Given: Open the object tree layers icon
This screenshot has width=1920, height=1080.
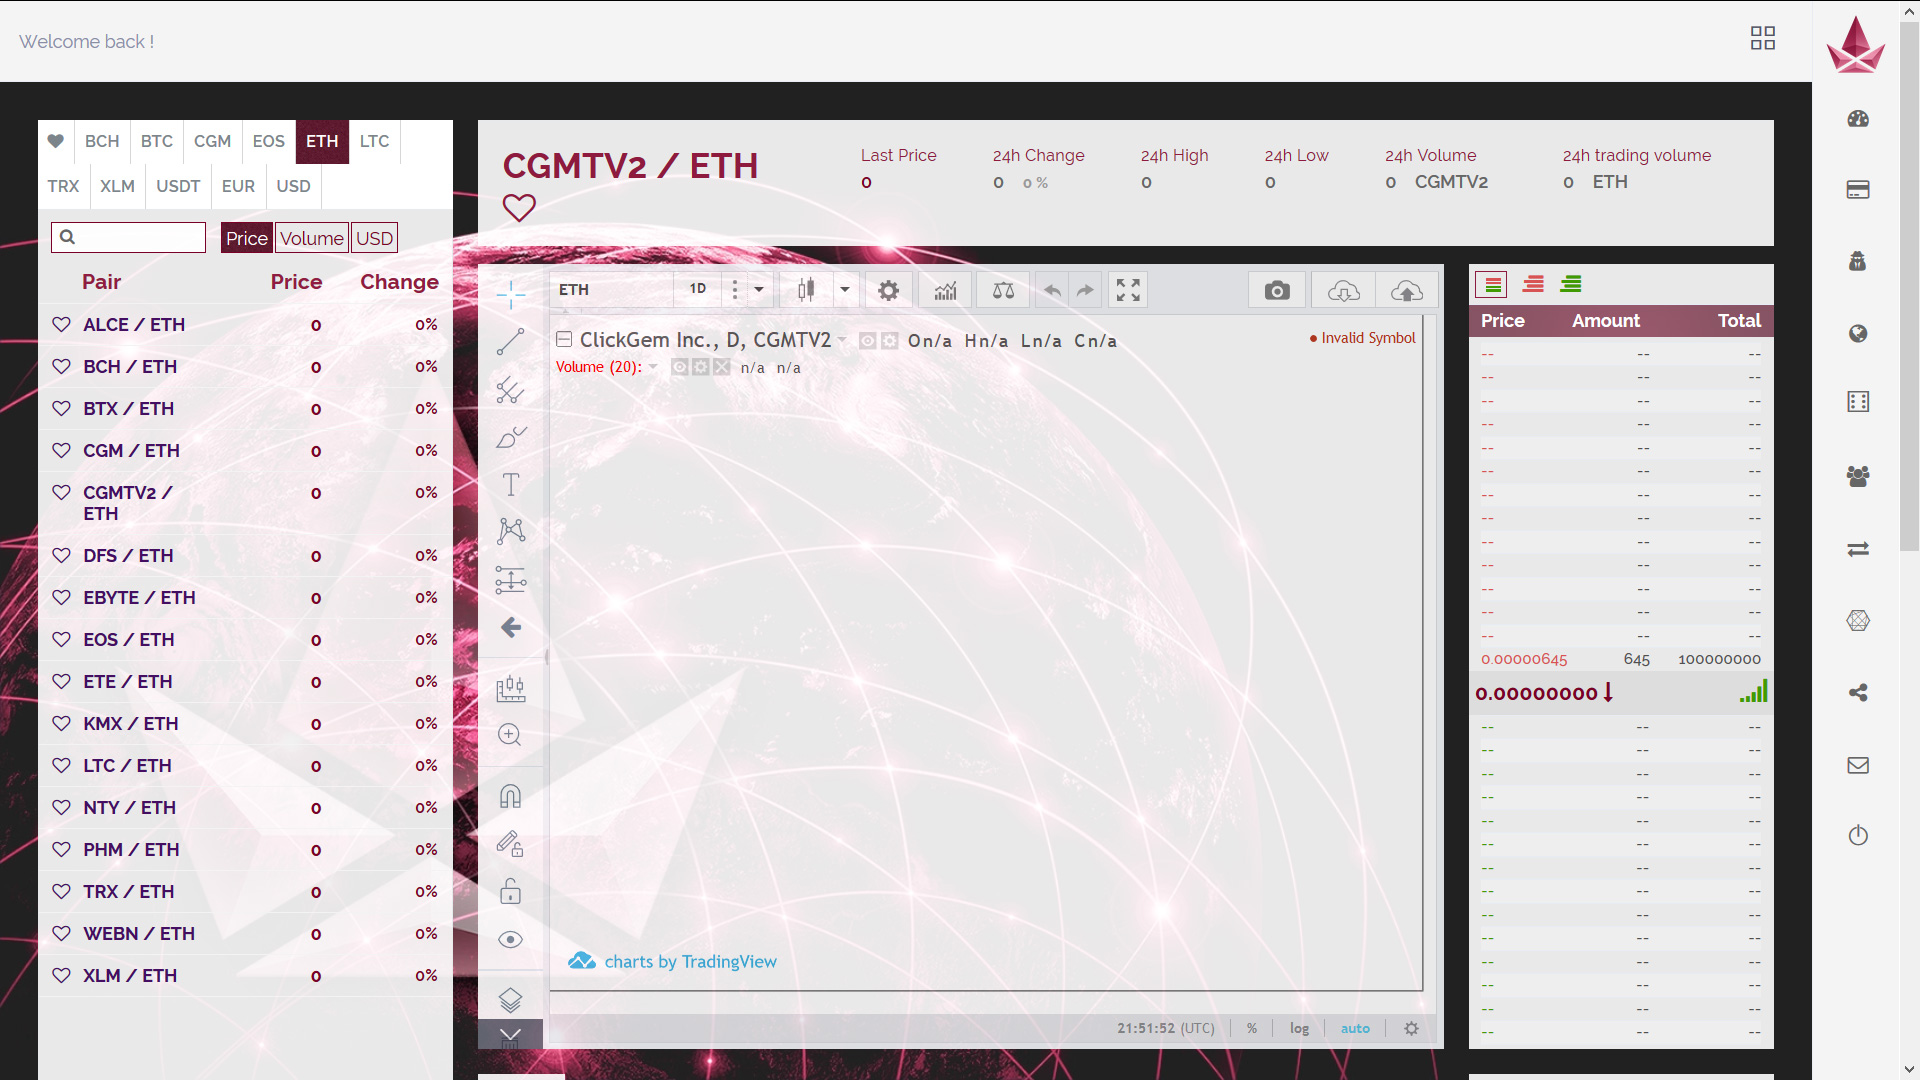Looking at the screenshot, I should click(511, 999).
